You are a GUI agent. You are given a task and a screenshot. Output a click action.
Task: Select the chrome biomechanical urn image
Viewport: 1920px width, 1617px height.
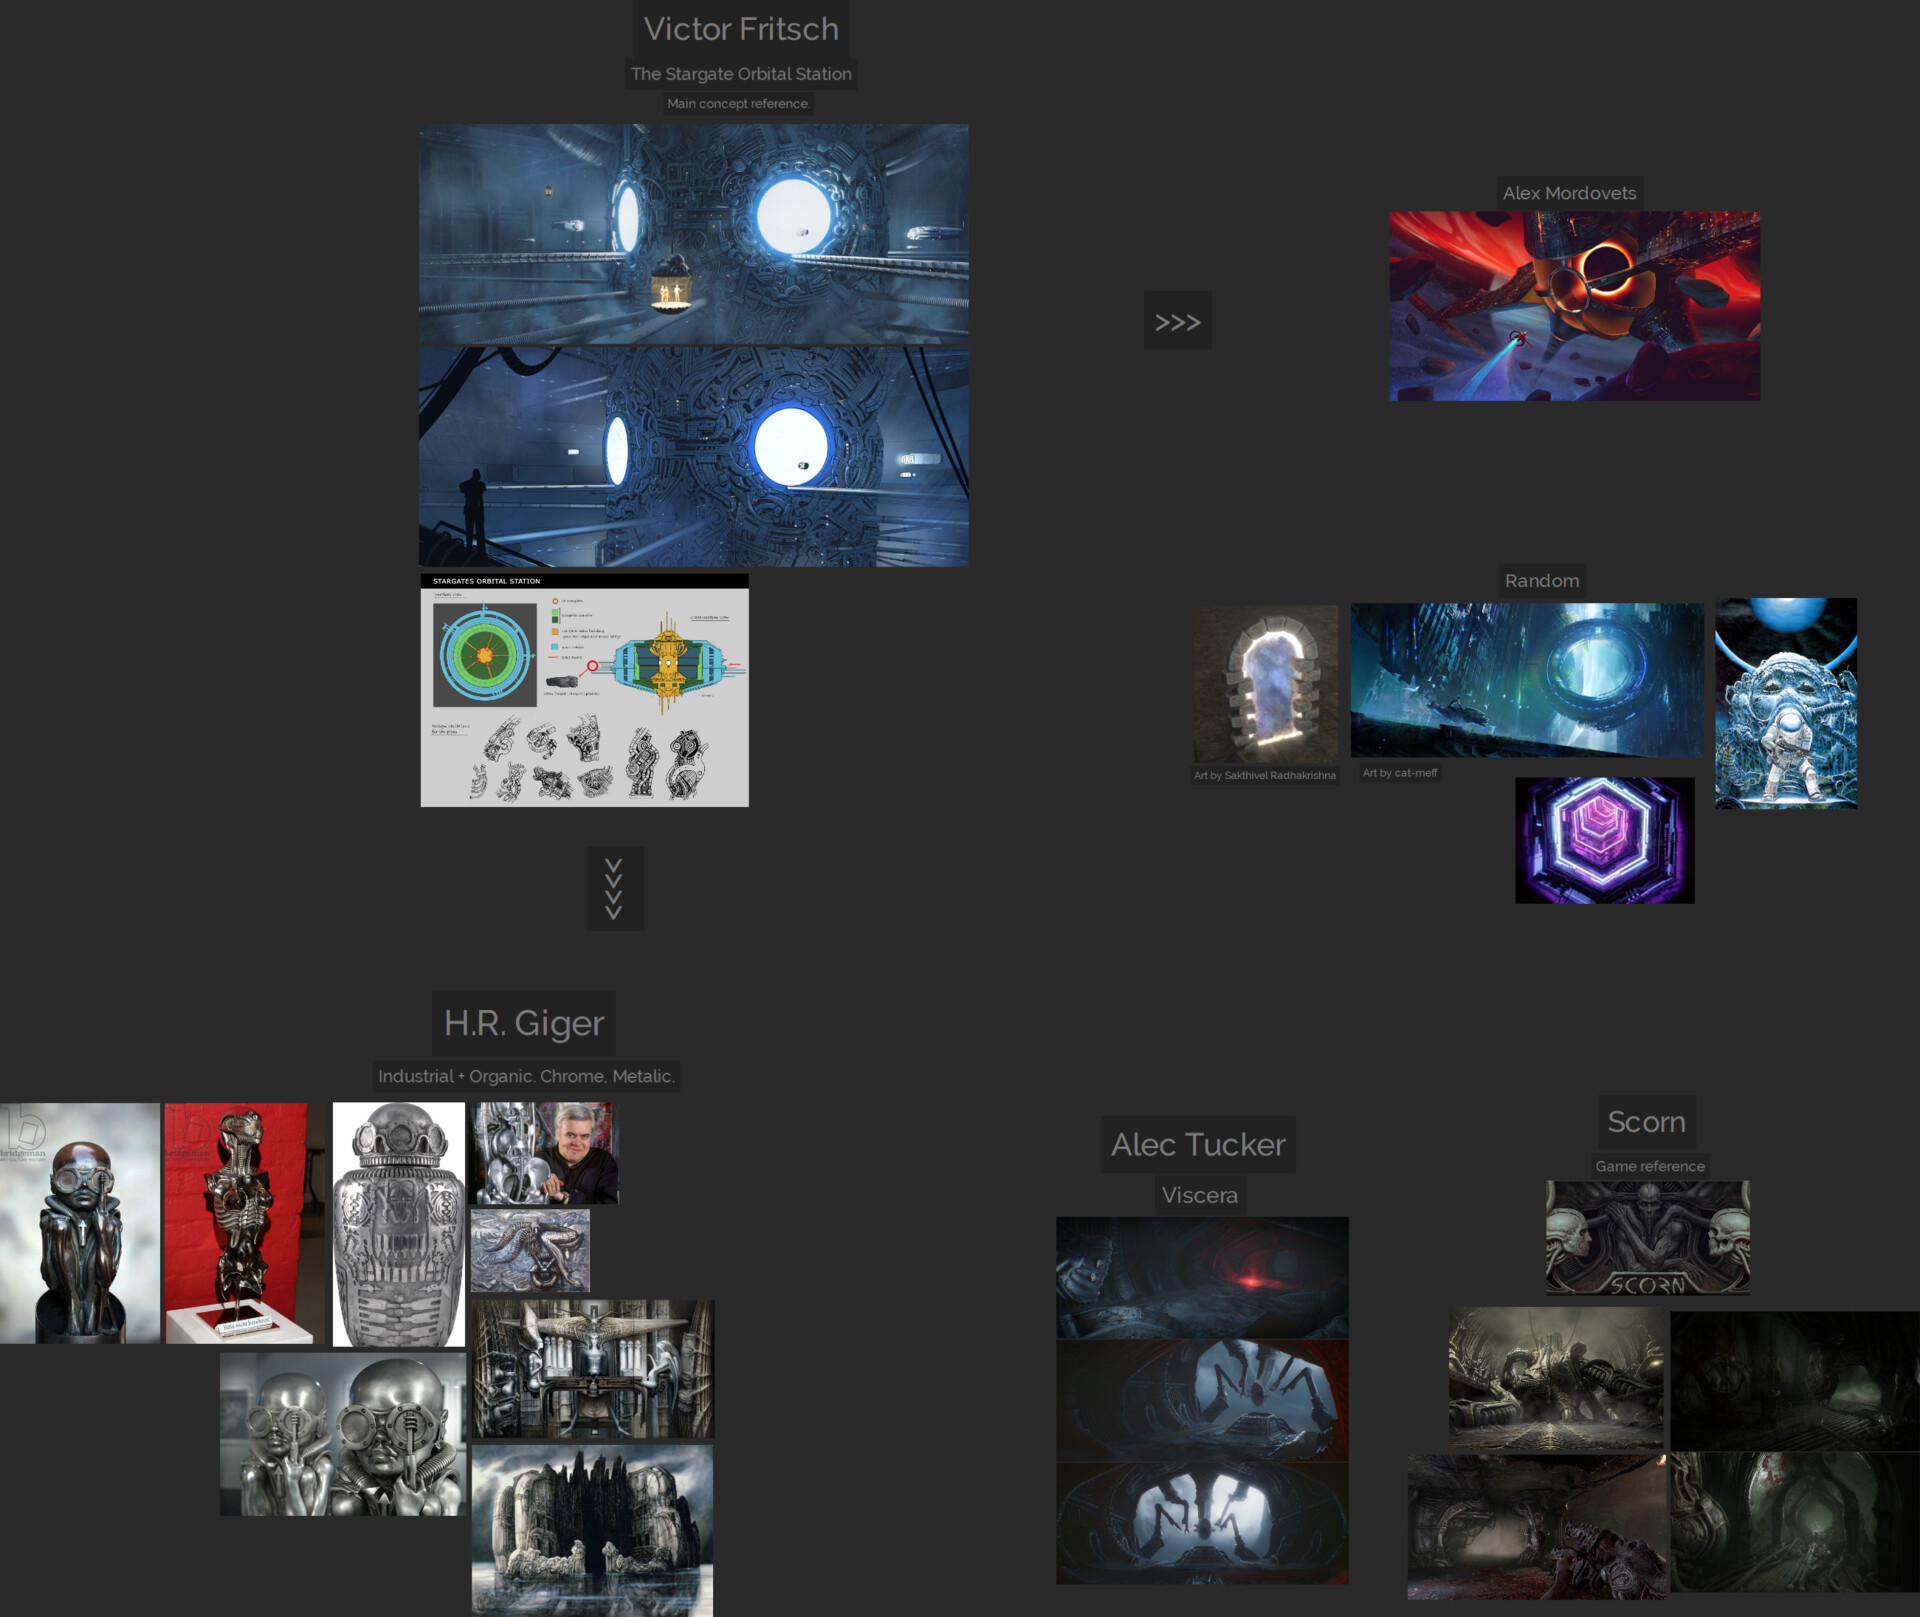pyautogui.click(x=398, y=1224)
